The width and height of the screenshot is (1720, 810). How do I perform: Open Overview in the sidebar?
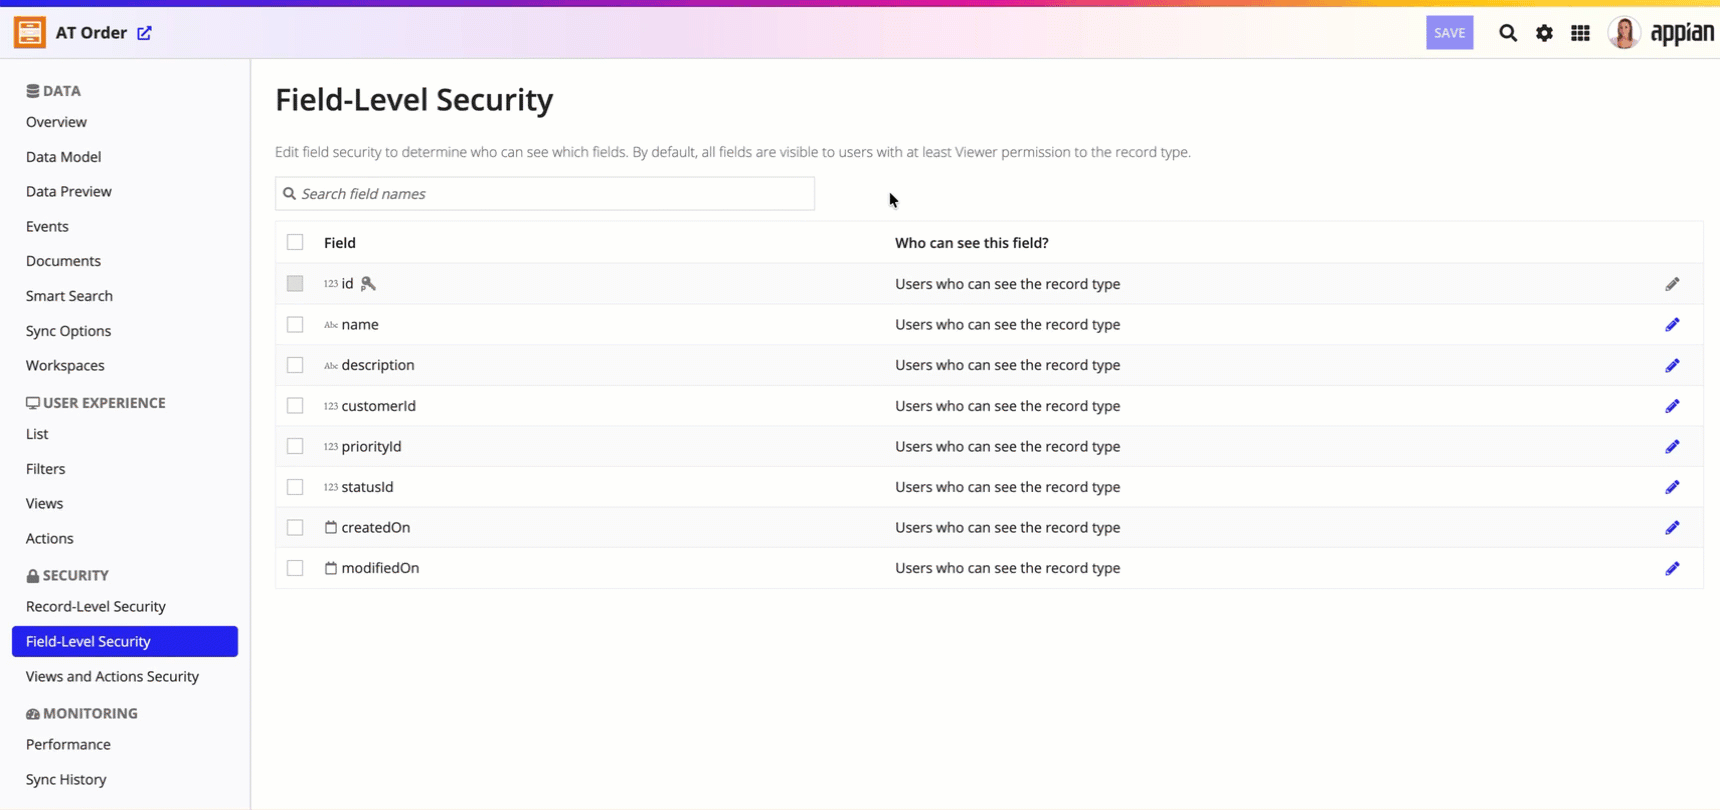[56, 122]
